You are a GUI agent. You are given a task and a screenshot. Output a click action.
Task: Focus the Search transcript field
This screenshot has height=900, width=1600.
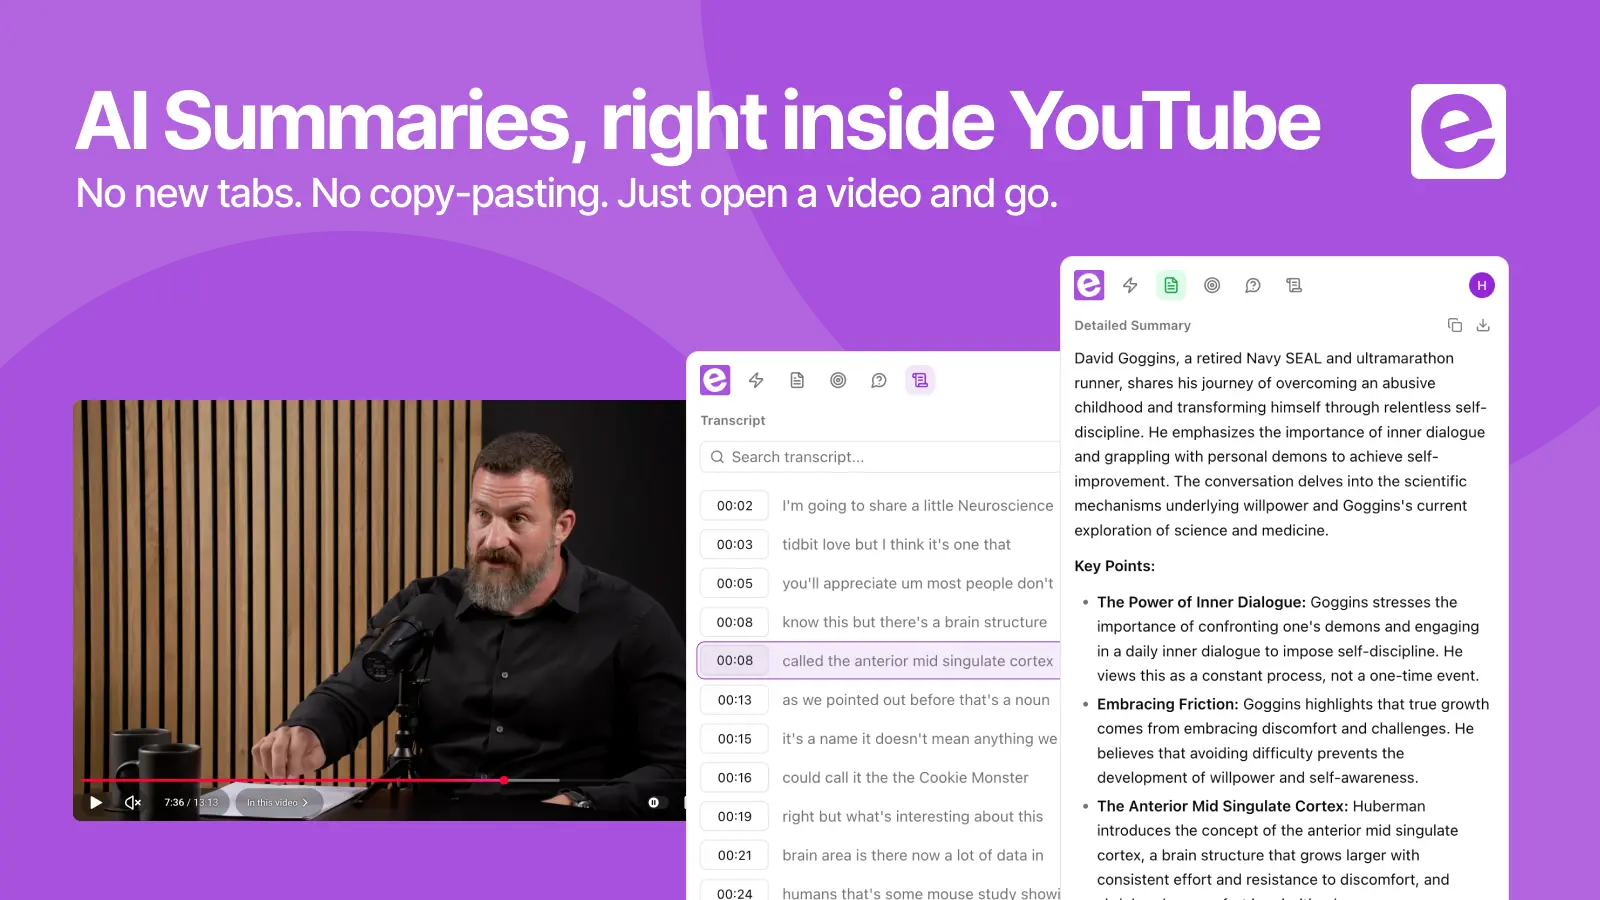pos(880,457)
